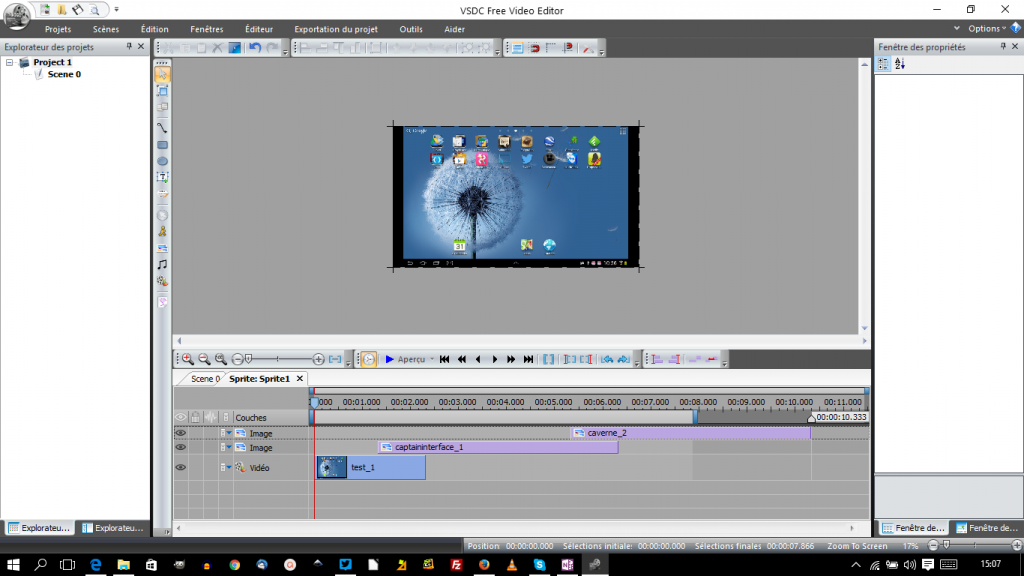Add text with the text tool

point(162,177)
